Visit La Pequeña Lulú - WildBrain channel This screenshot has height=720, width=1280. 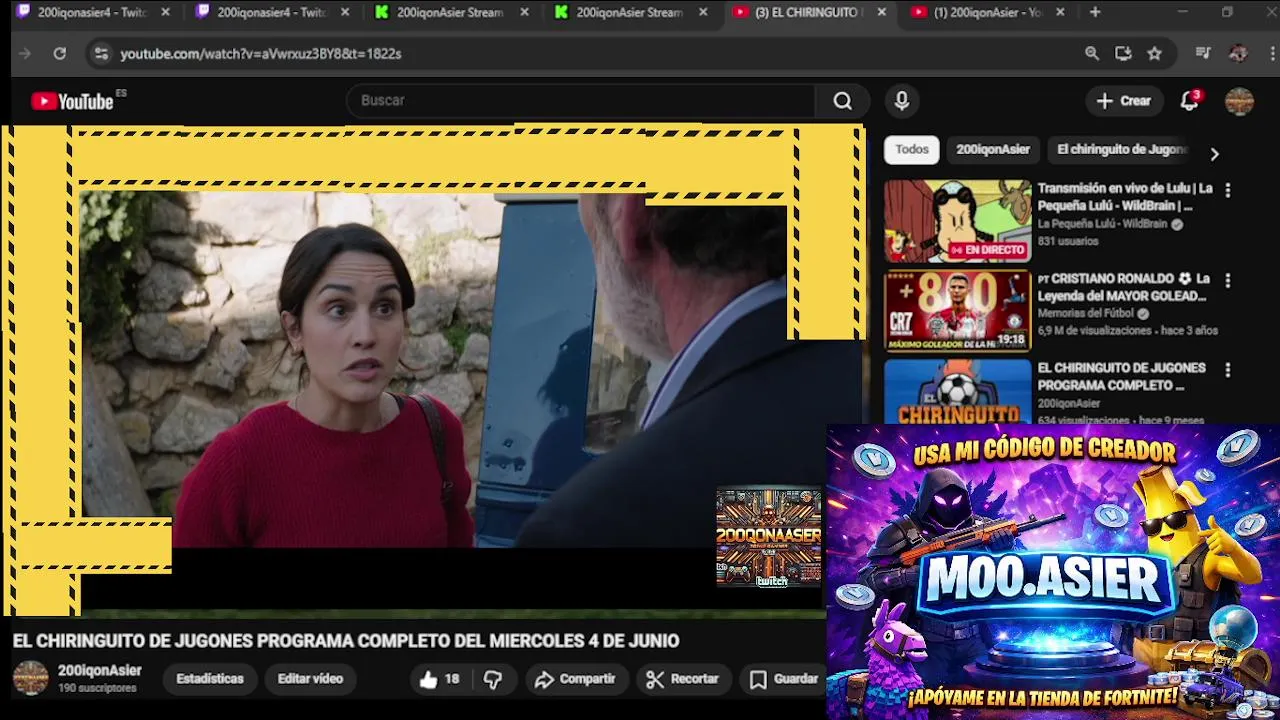[x=1102, y=224]
